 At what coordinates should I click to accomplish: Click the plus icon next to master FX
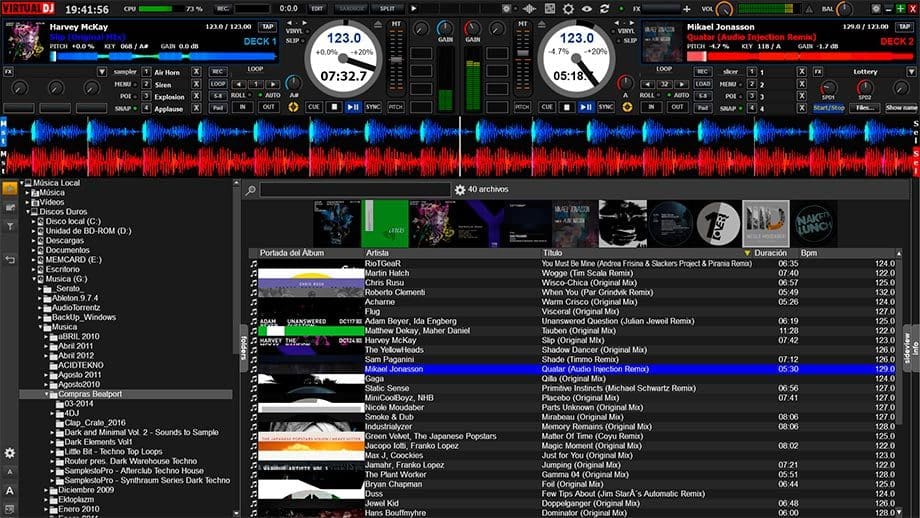tap(686, 9)
